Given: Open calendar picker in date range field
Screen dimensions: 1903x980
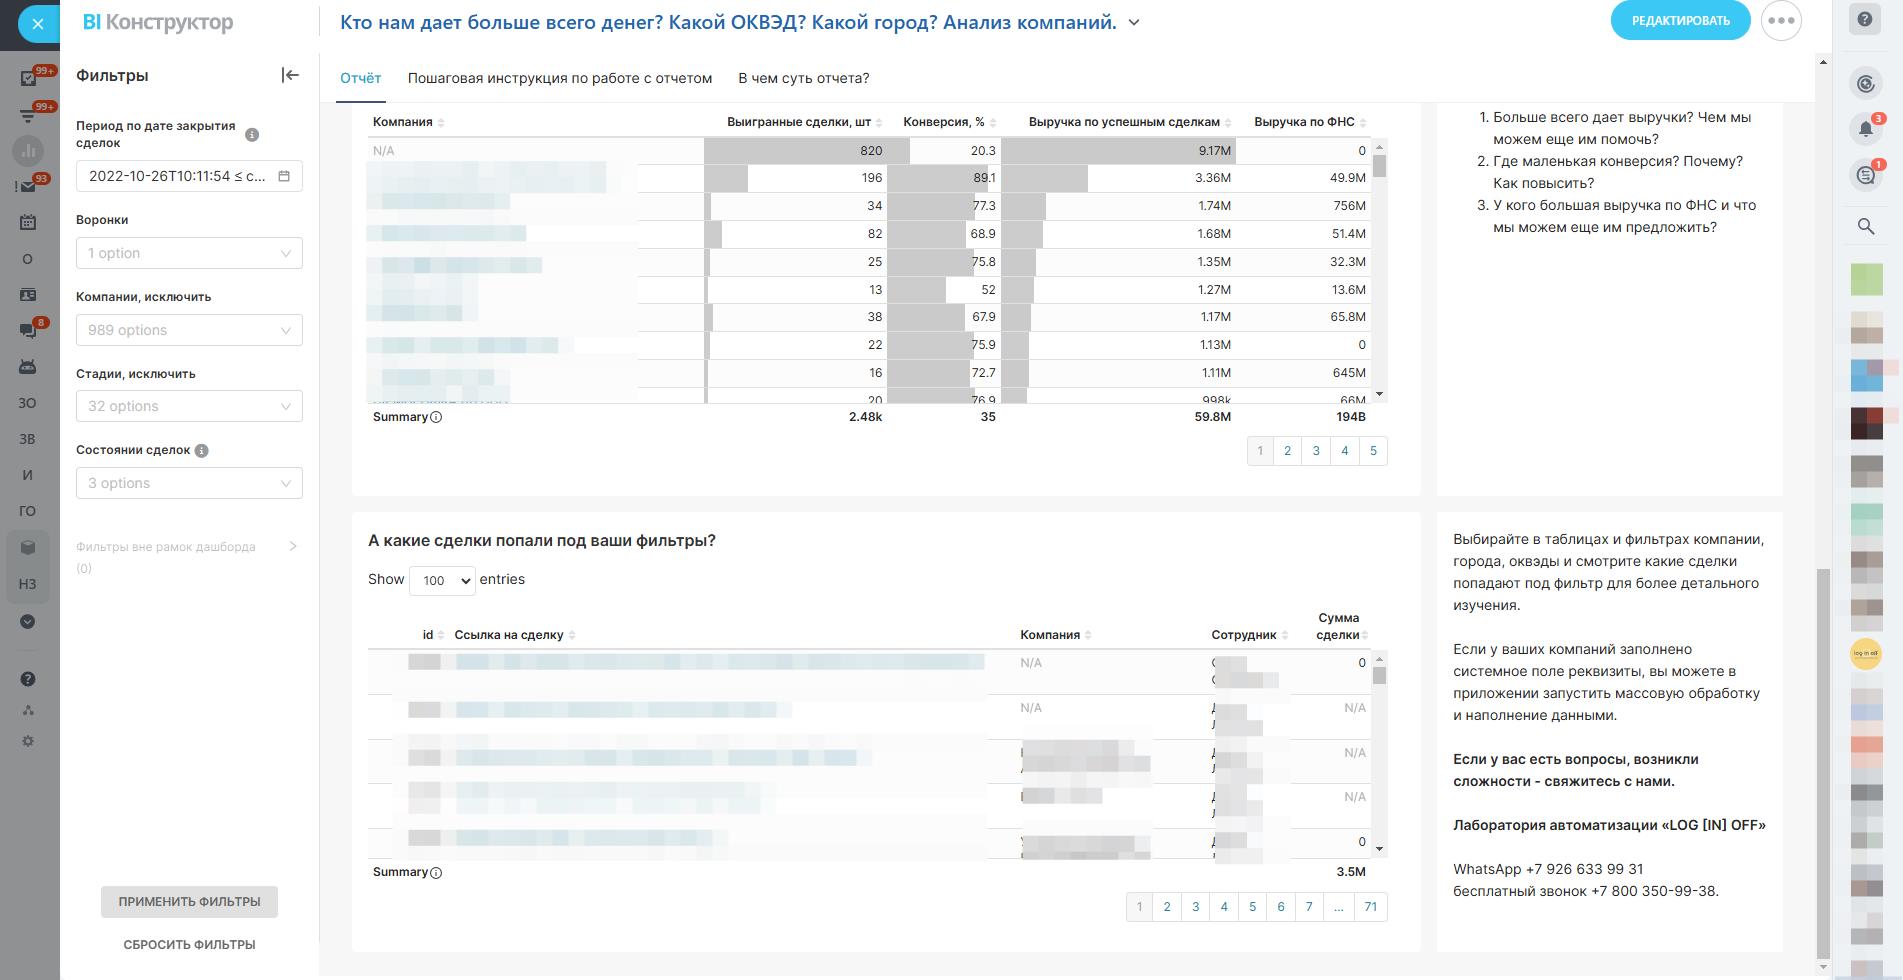Looking at the screenshot, I should (284, 176).
